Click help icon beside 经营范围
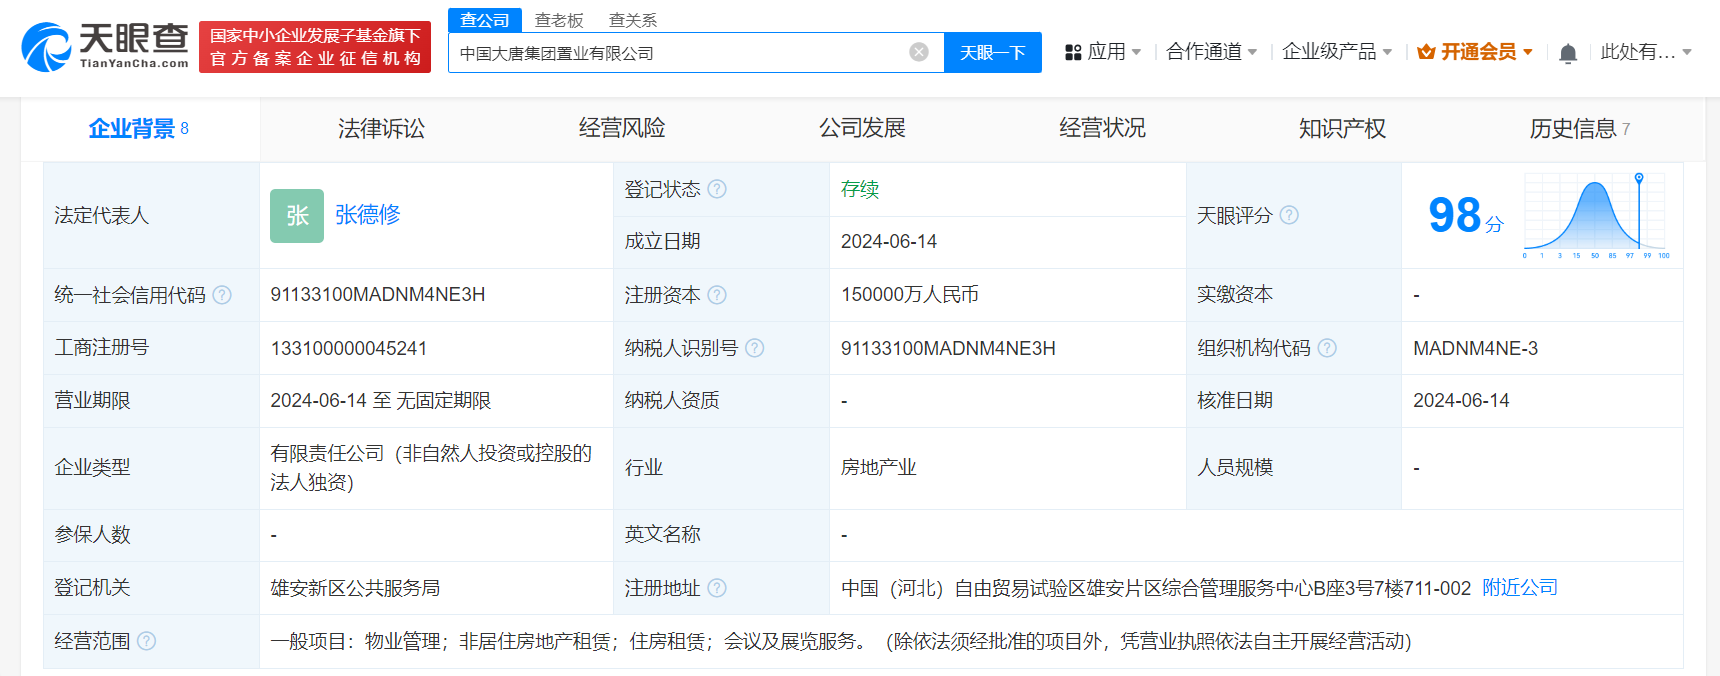Screen dimensions: 1720x676 point(146,641)
